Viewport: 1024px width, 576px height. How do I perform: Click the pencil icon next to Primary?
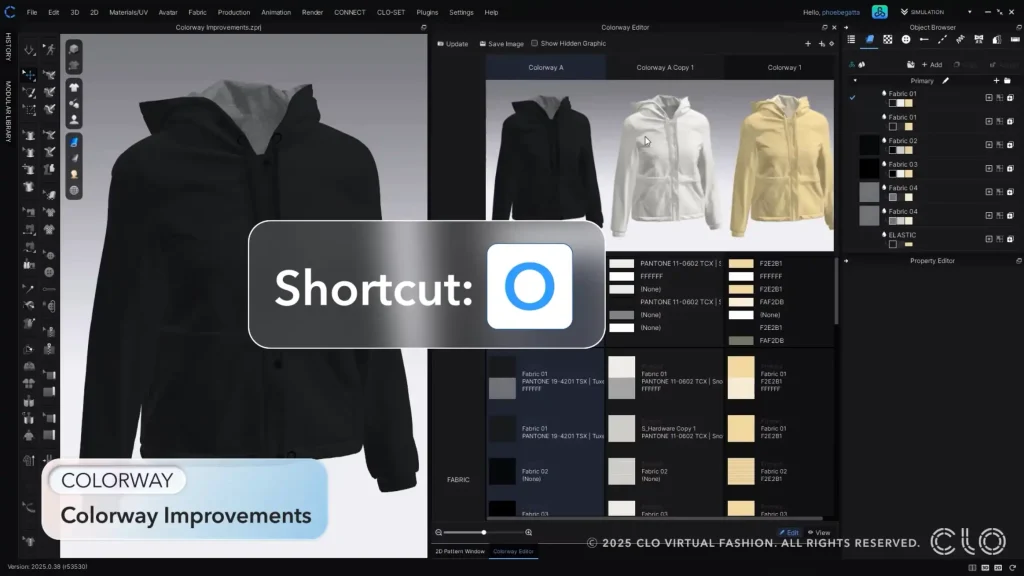pos(945,80)
